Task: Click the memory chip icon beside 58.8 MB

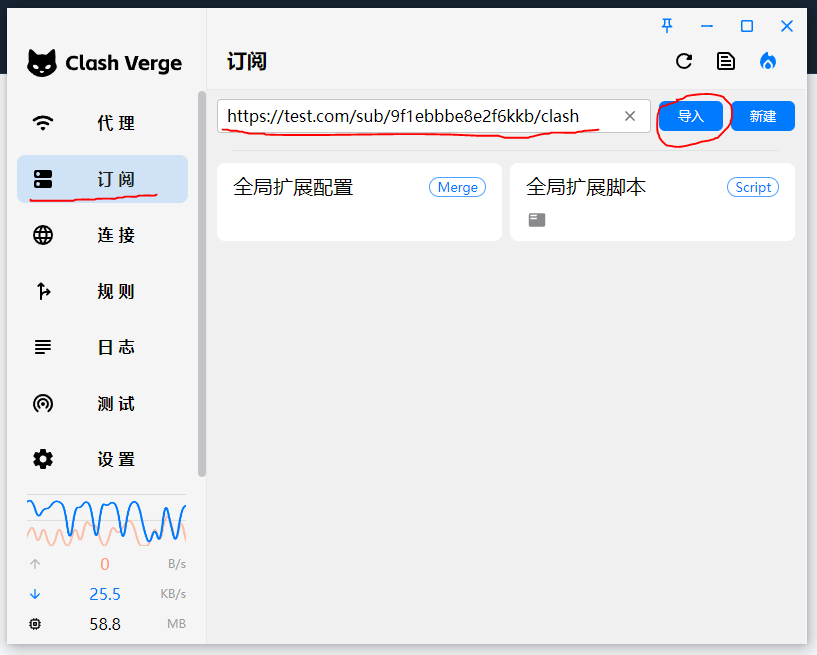Action: 36,624
